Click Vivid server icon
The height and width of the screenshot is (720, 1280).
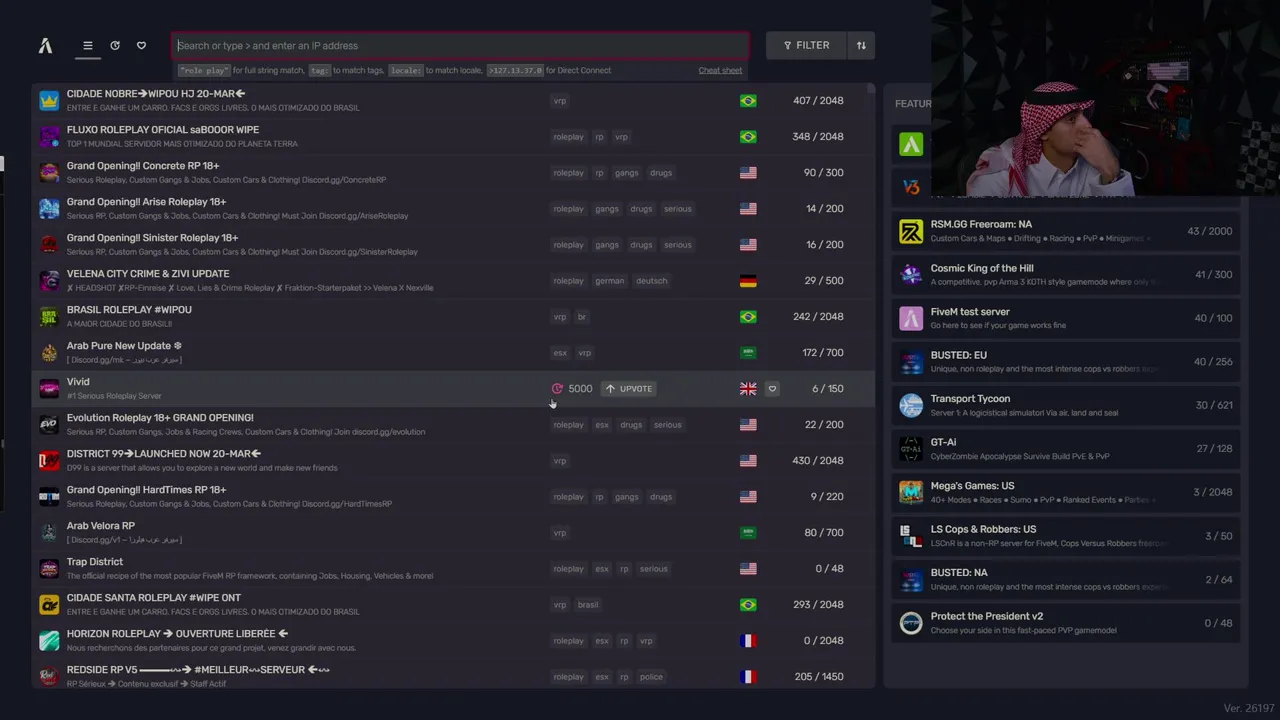tap(49, 388)
